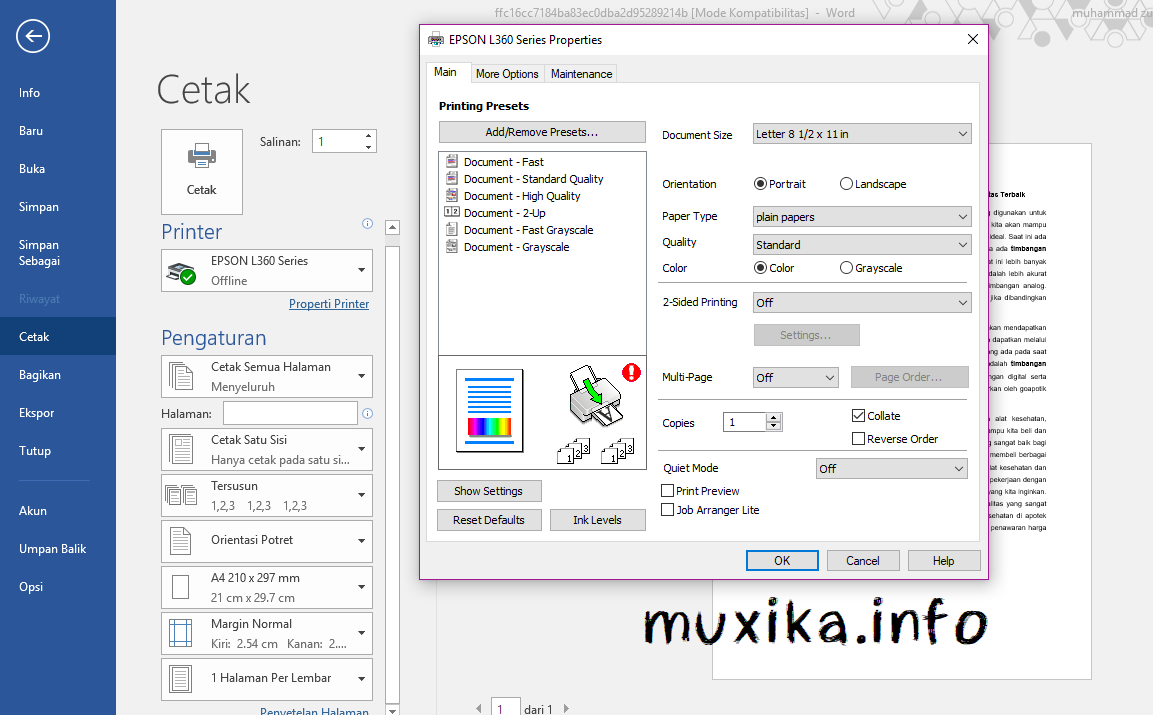The width and height of the screenshot is (1153, 715).
Task: Click the EPSON Properties title bar printer icon
Action: (x=436, y=40)
